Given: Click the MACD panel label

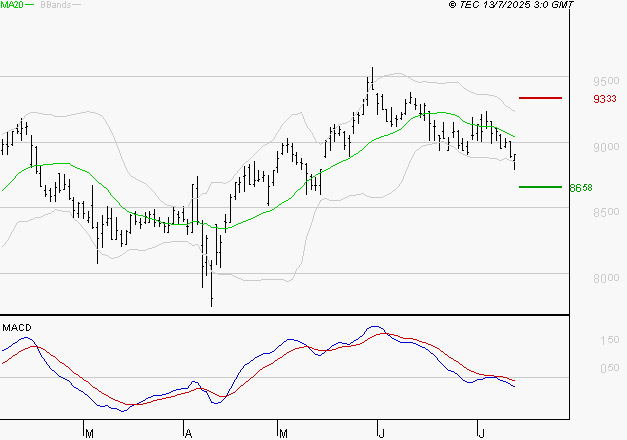Looking at the screenshot, I should click(x=17, y=328).
